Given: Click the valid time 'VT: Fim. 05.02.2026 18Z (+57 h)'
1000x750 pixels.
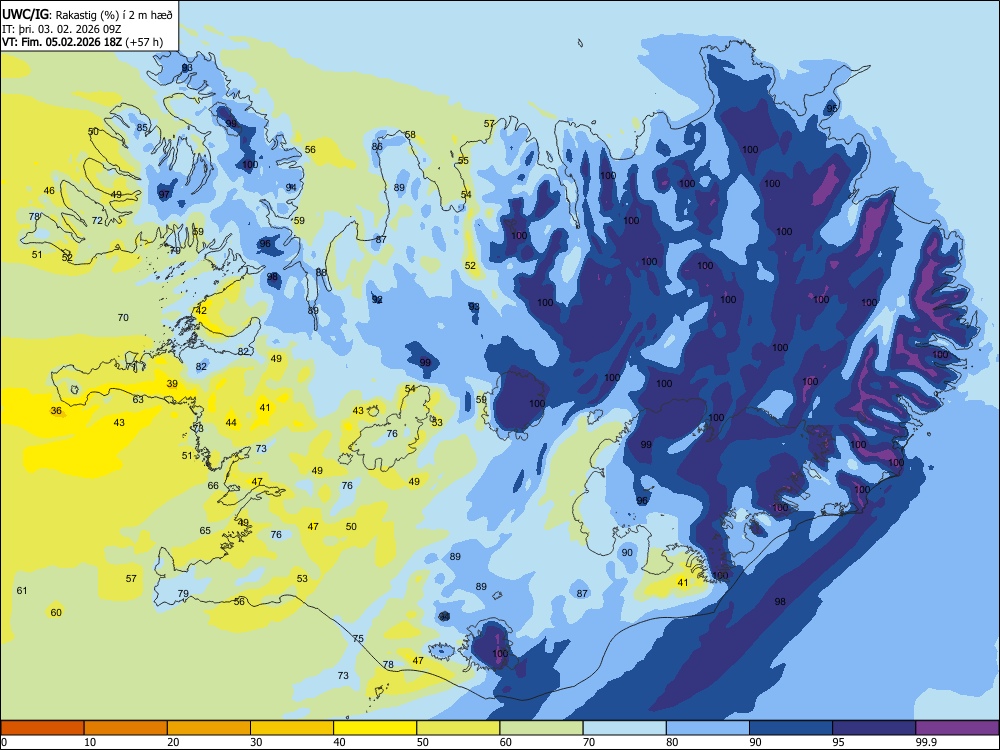Looking at the screenshot, I should click(82, 42).
